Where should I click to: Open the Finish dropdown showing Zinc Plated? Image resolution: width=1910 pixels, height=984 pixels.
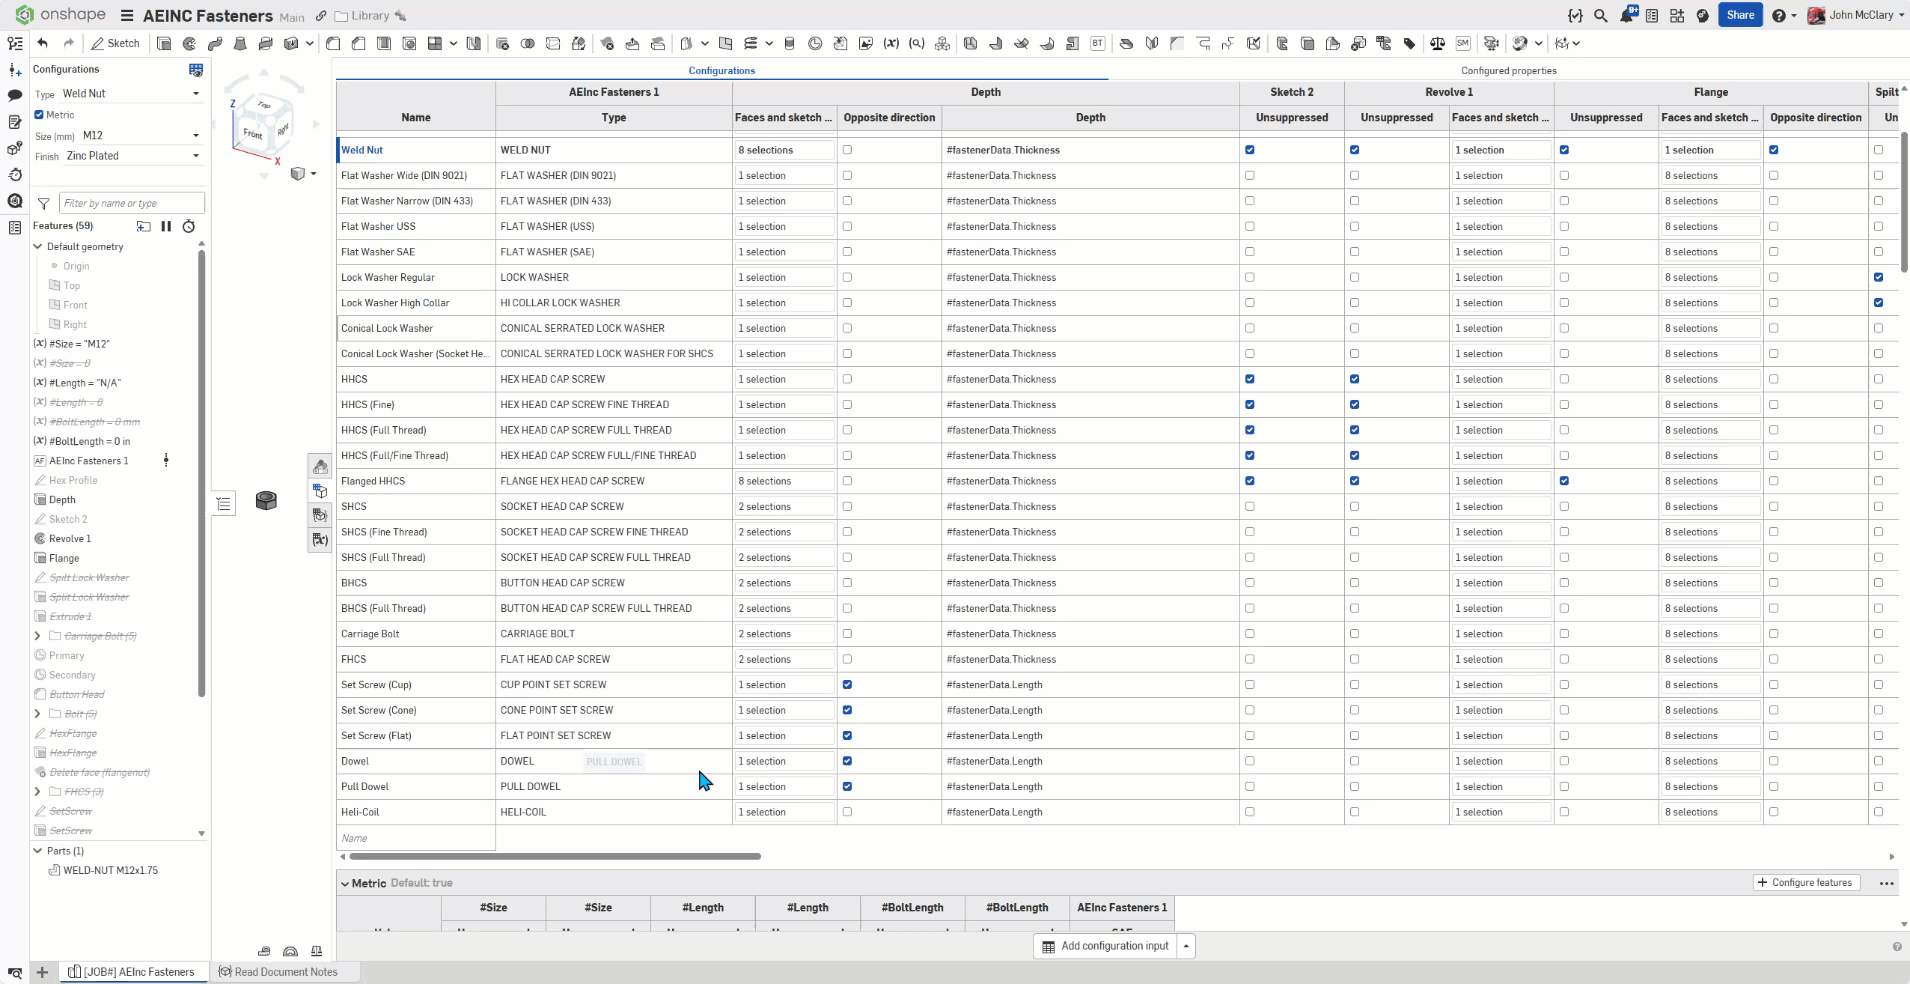tap(133, 156)
